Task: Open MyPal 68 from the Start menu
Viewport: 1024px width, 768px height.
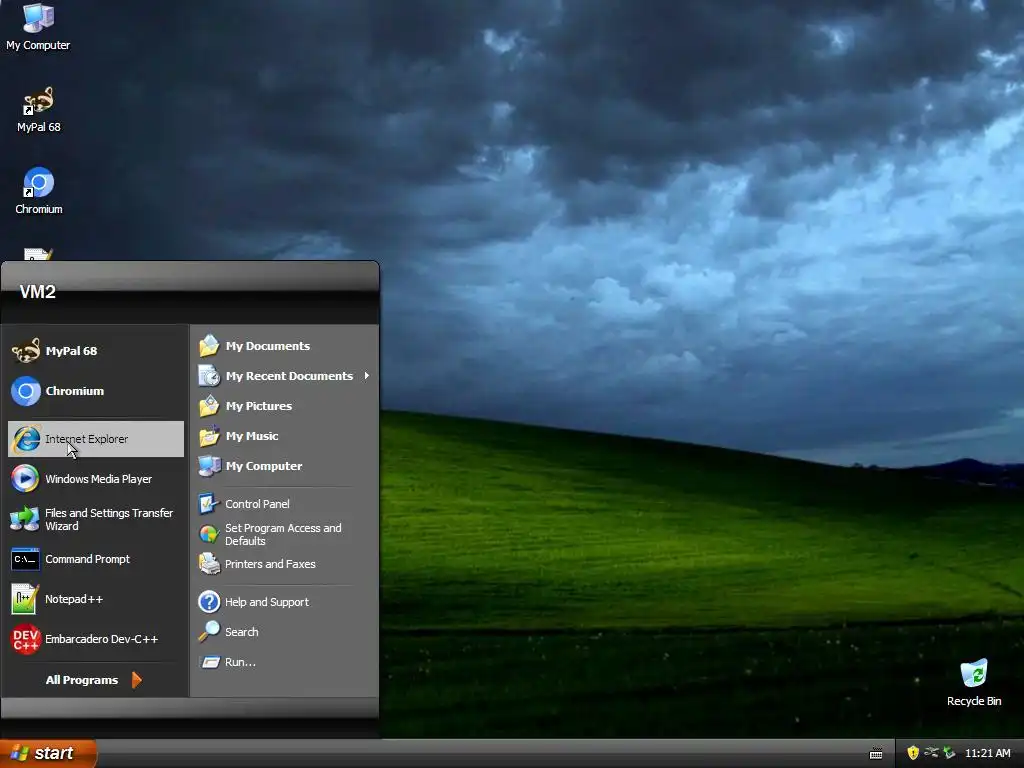Action: (95, 351)
